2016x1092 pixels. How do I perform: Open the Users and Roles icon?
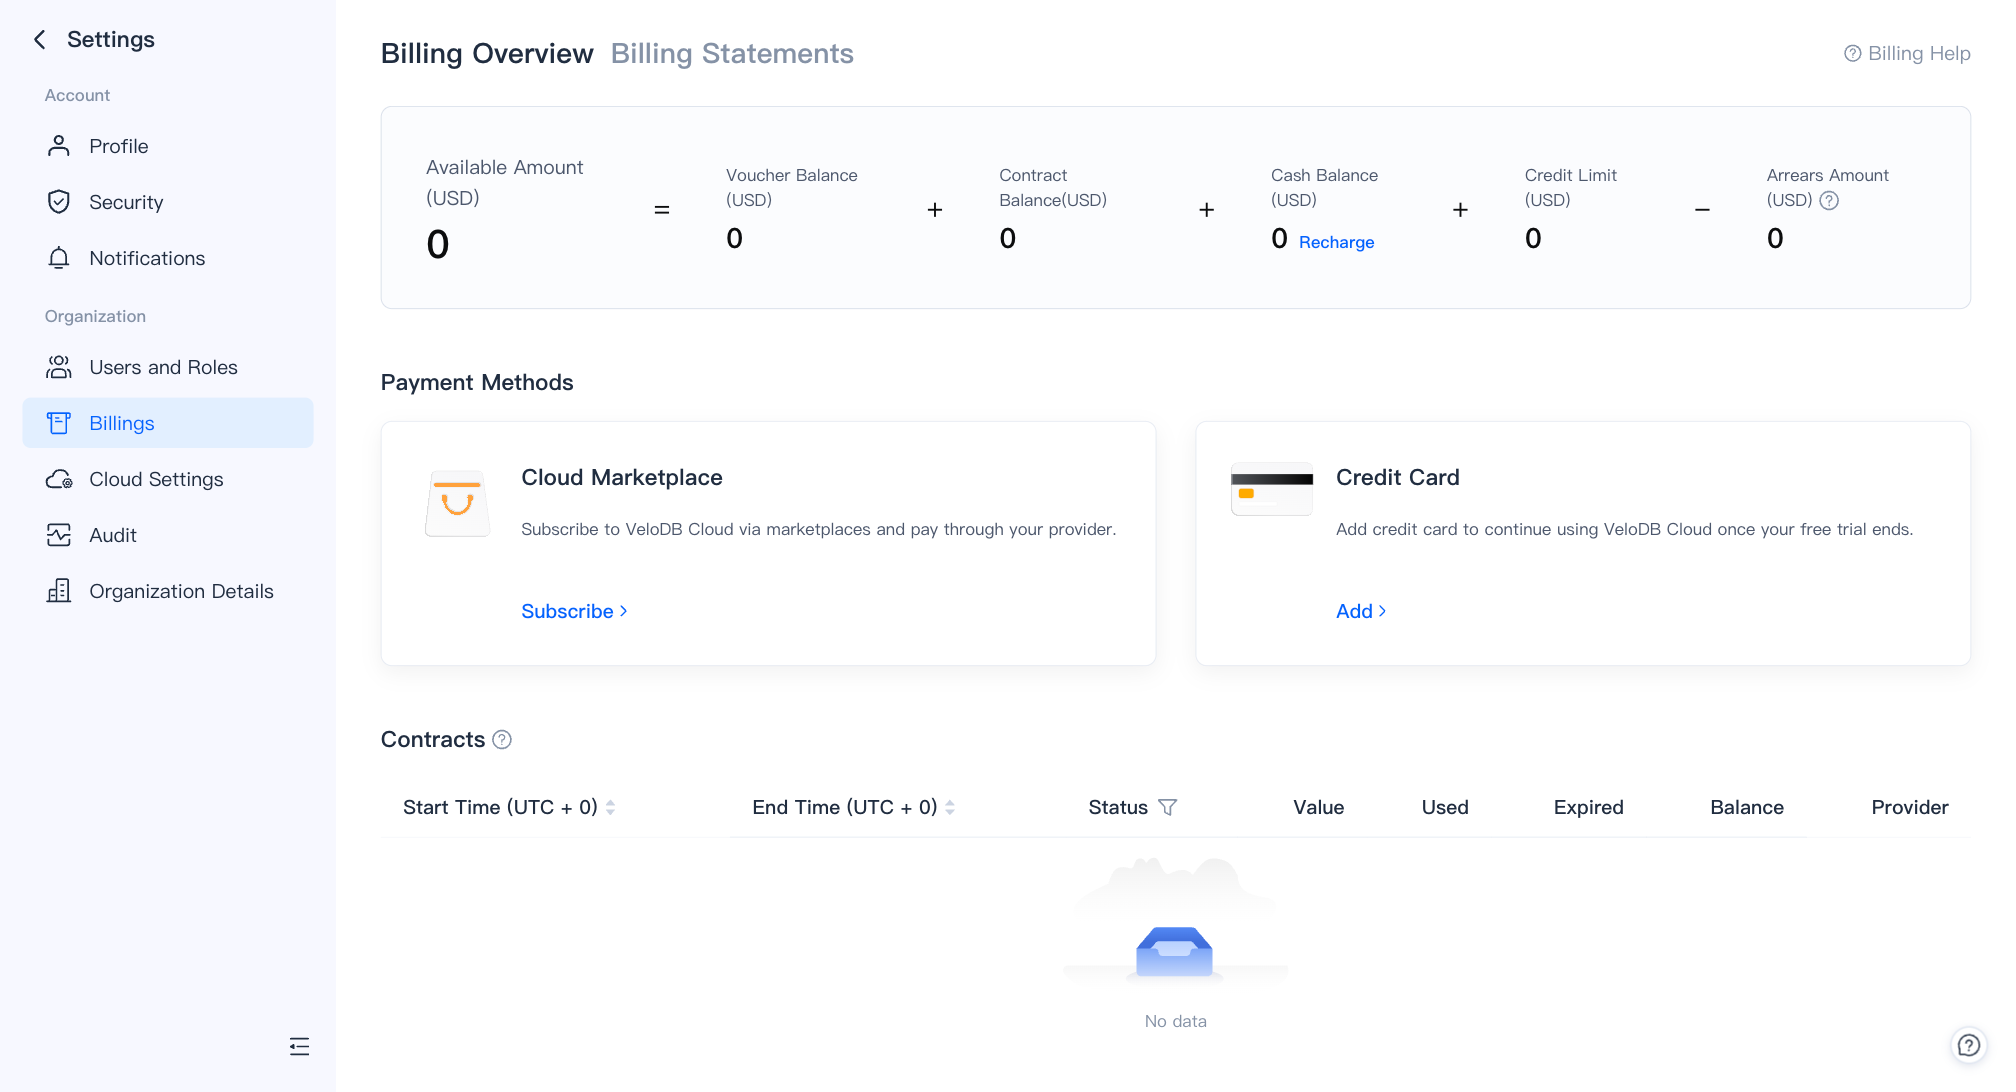pyautogui.click(x=58, y=366)
